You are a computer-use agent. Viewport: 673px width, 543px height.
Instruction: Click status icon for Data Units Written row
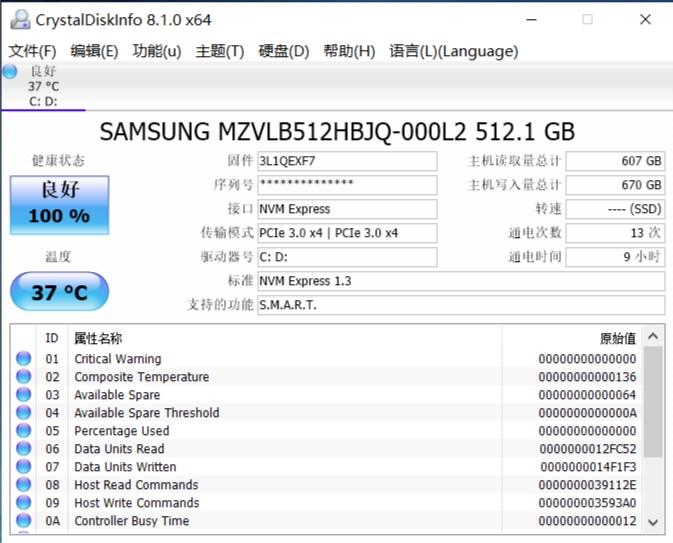pos(24,467)
